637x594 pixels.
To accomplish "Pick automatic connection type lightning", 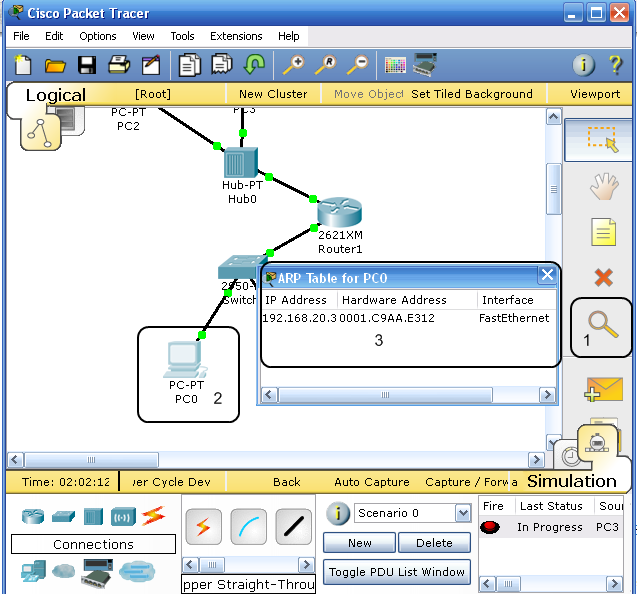I will 204,527.
